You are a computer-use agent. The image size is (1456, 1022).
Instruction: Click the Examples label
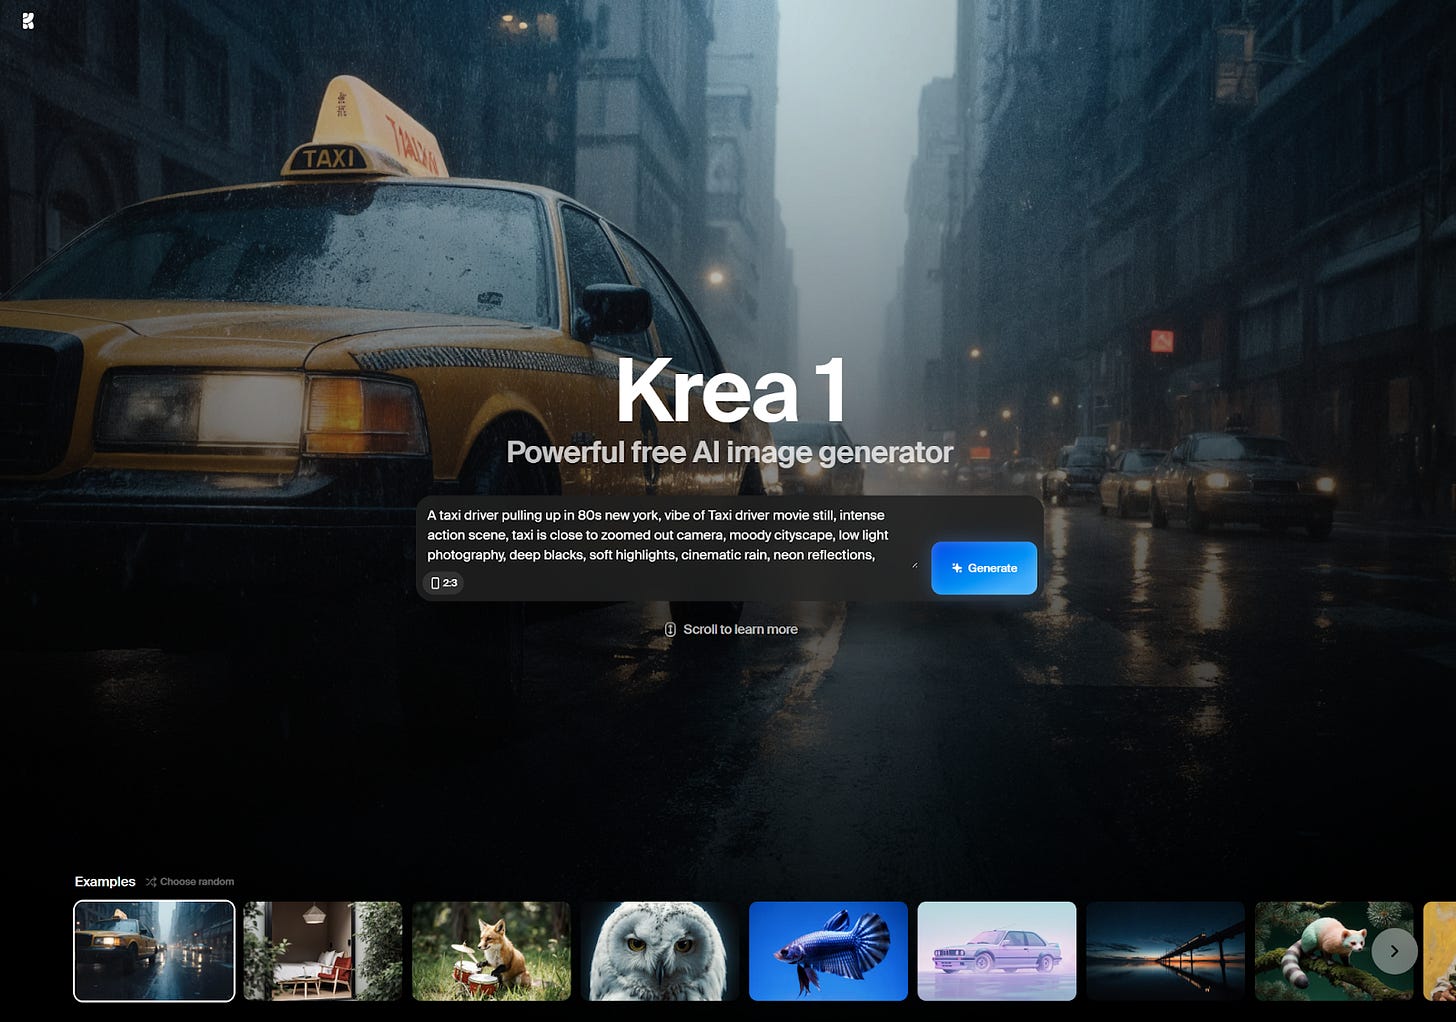[x=105, y=882]
